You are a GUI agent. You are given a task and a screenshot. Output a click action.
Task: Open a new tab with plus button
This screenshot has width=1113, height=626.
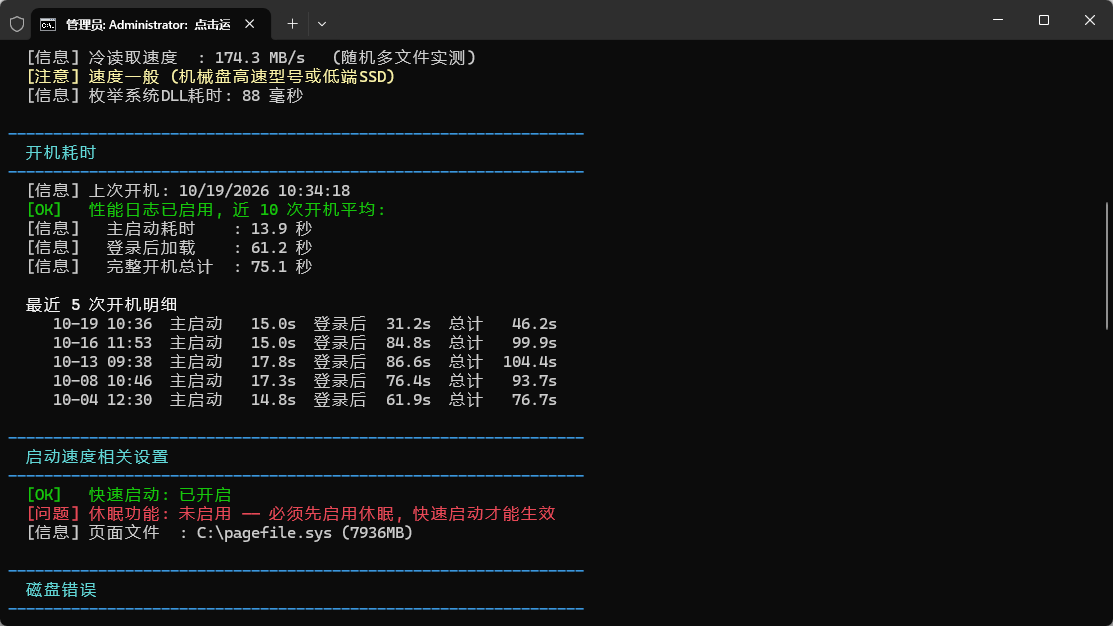(x=292, y=24)
